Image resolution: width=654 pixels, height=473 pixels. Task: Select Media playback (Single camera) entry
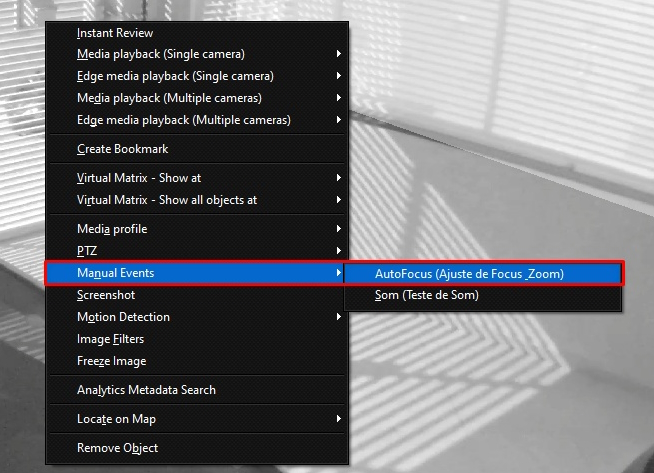pos(197,54)
